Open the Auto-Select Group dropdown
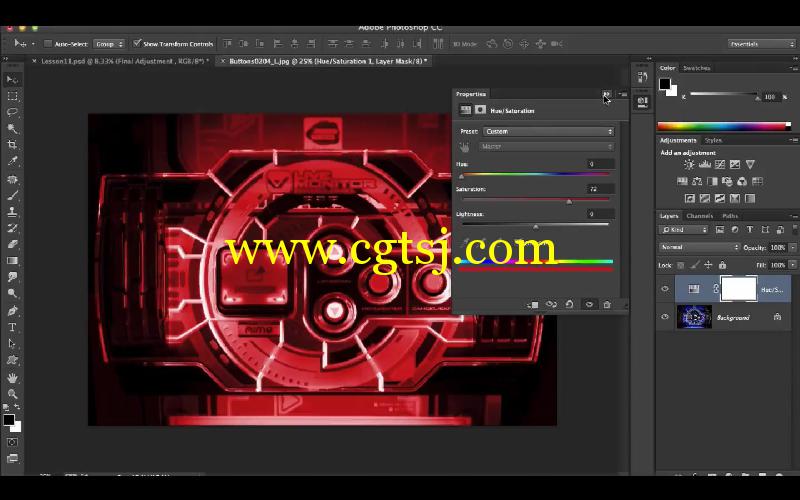 click(109, 44)
